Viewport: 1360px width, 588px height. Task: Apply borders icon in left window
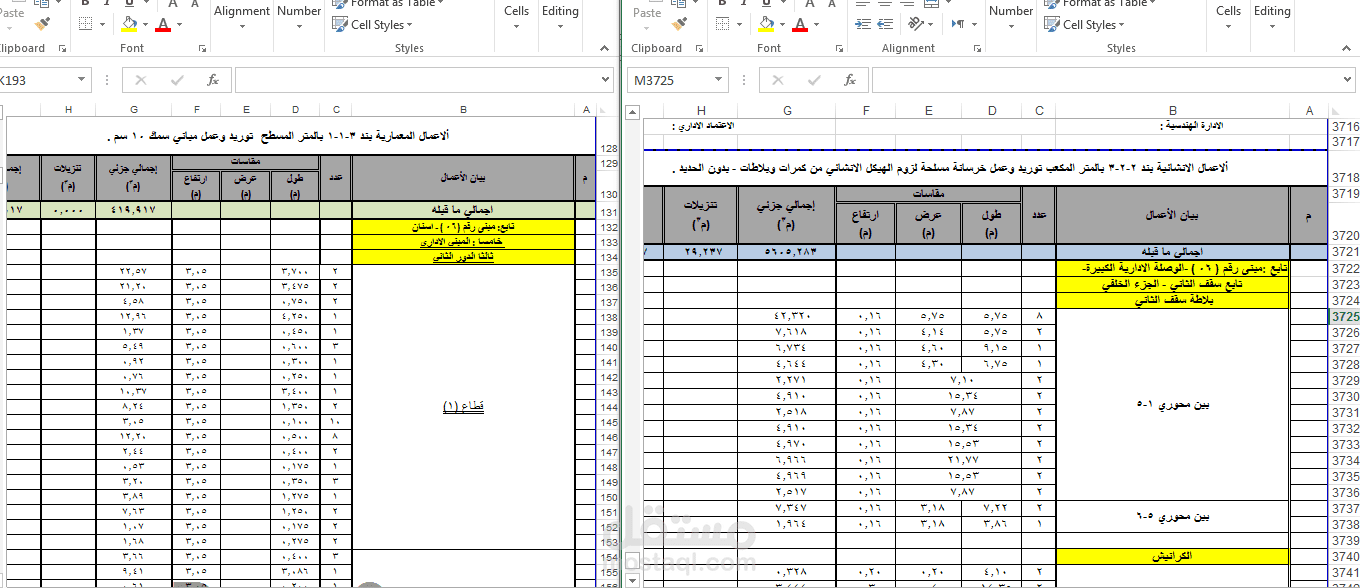(84, 23)
